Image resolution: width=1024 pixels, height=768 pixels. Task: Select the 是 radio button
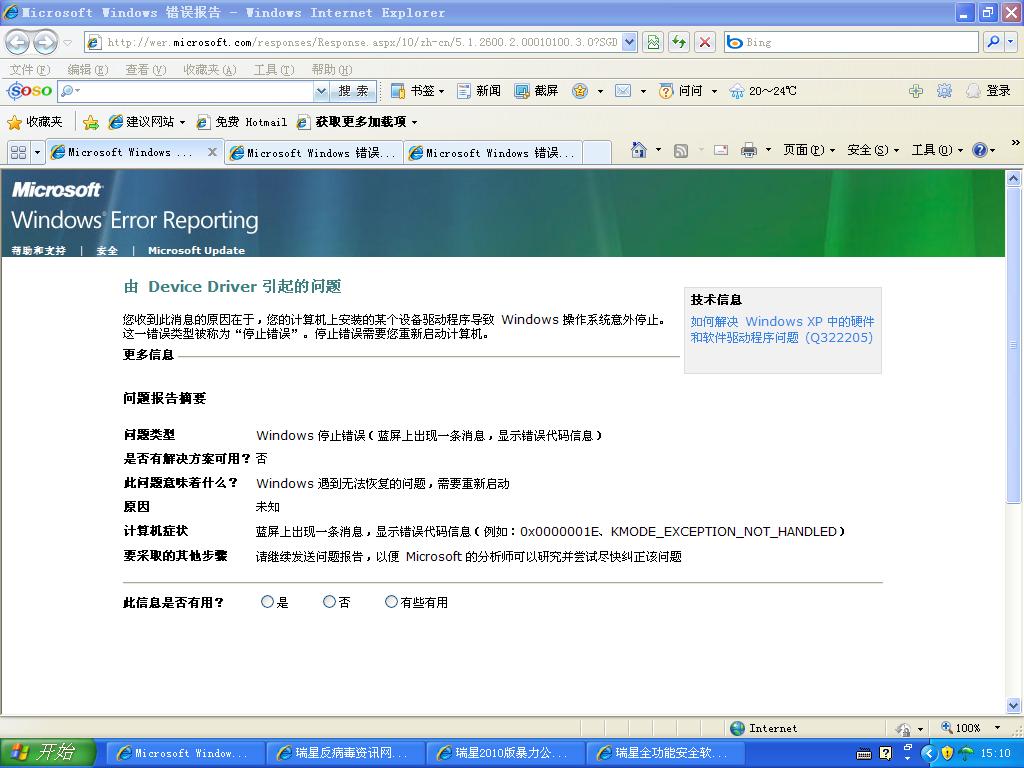click(267, 601)
